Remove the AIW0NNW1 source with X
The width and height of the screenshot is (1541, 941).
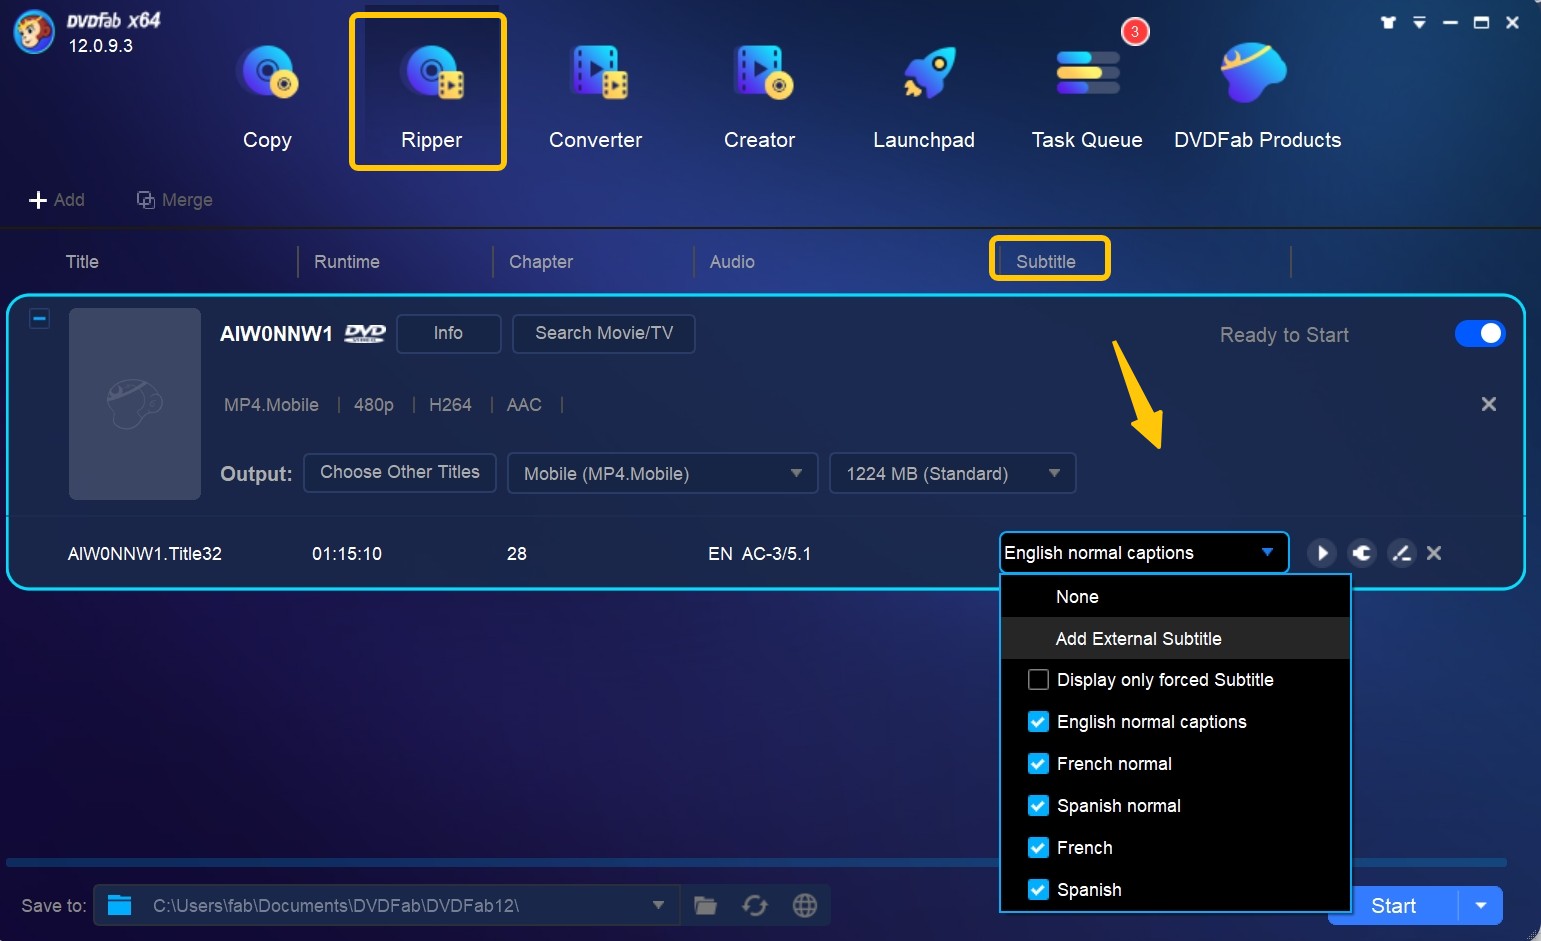[x=1489, y=404]
